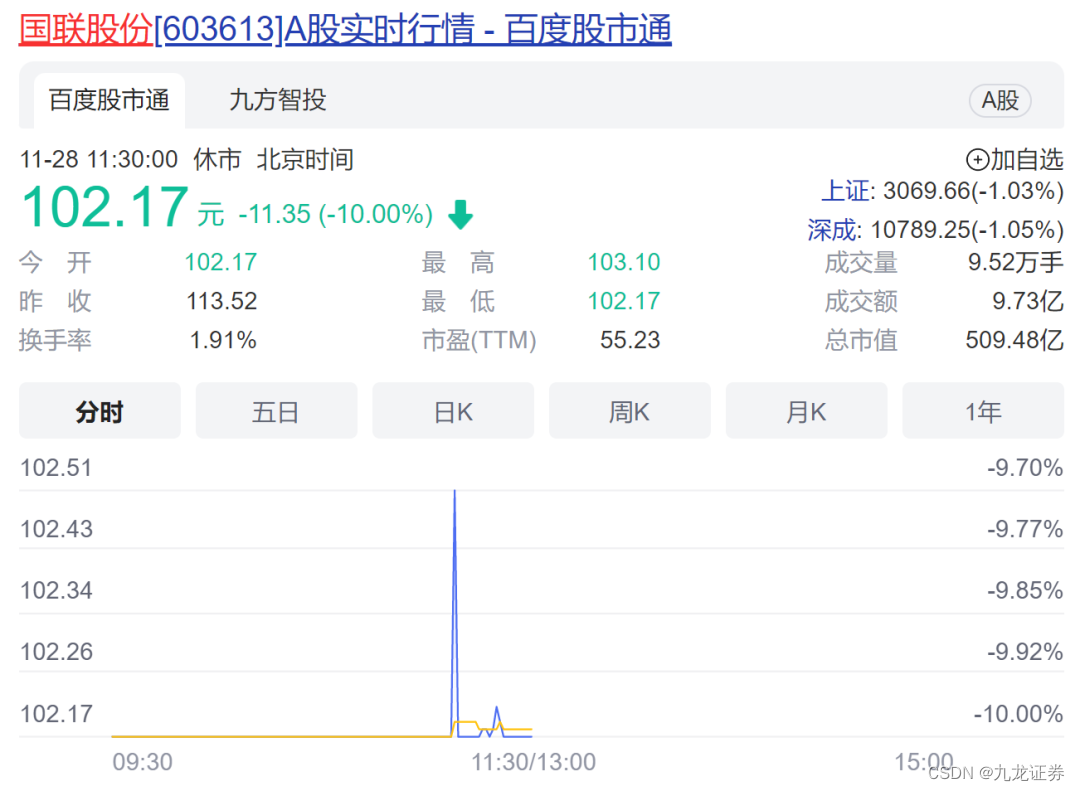The image size is (1080, 791).
Task: Select the 分时 chart tab
Action: [x=100, y=411]
